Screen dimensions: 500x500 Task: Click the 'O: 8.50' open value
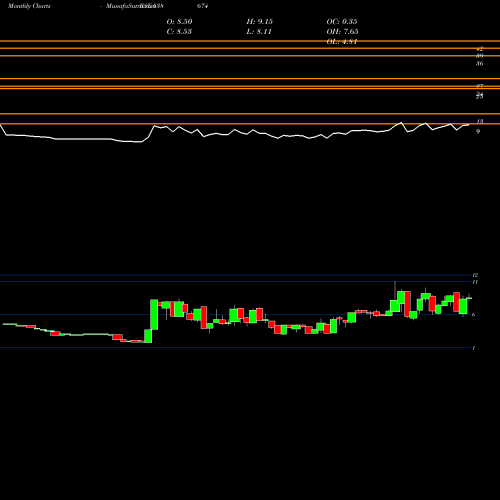pyautogui.click(x=179, y=22)
